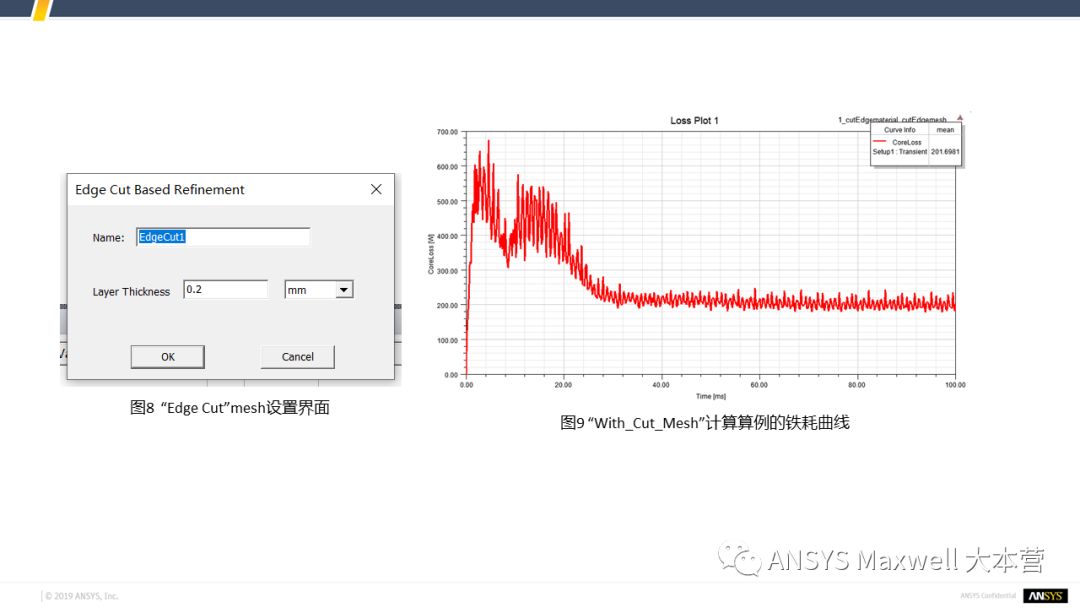Cancel the Edge Cut refinement dialog
Viewport: 1080px width, 608px height.
298,357
